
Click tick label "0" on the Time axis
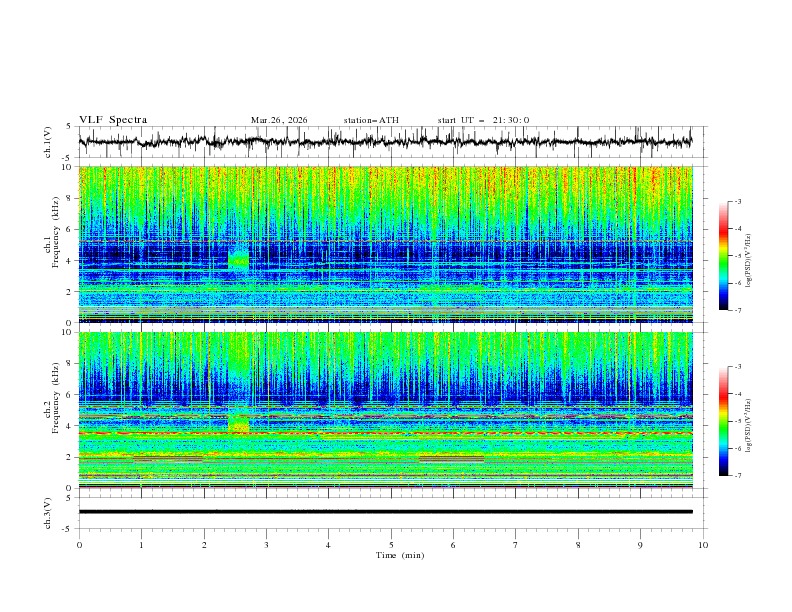[79, 545]
